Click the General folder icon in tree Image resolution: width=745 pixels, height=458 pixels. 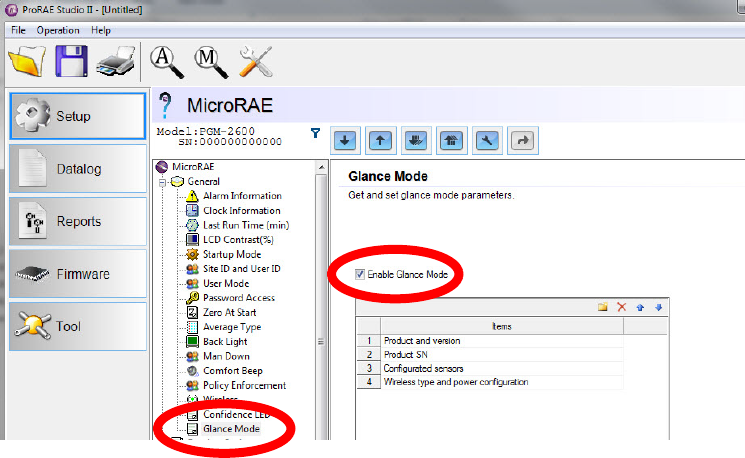(177, 181)
